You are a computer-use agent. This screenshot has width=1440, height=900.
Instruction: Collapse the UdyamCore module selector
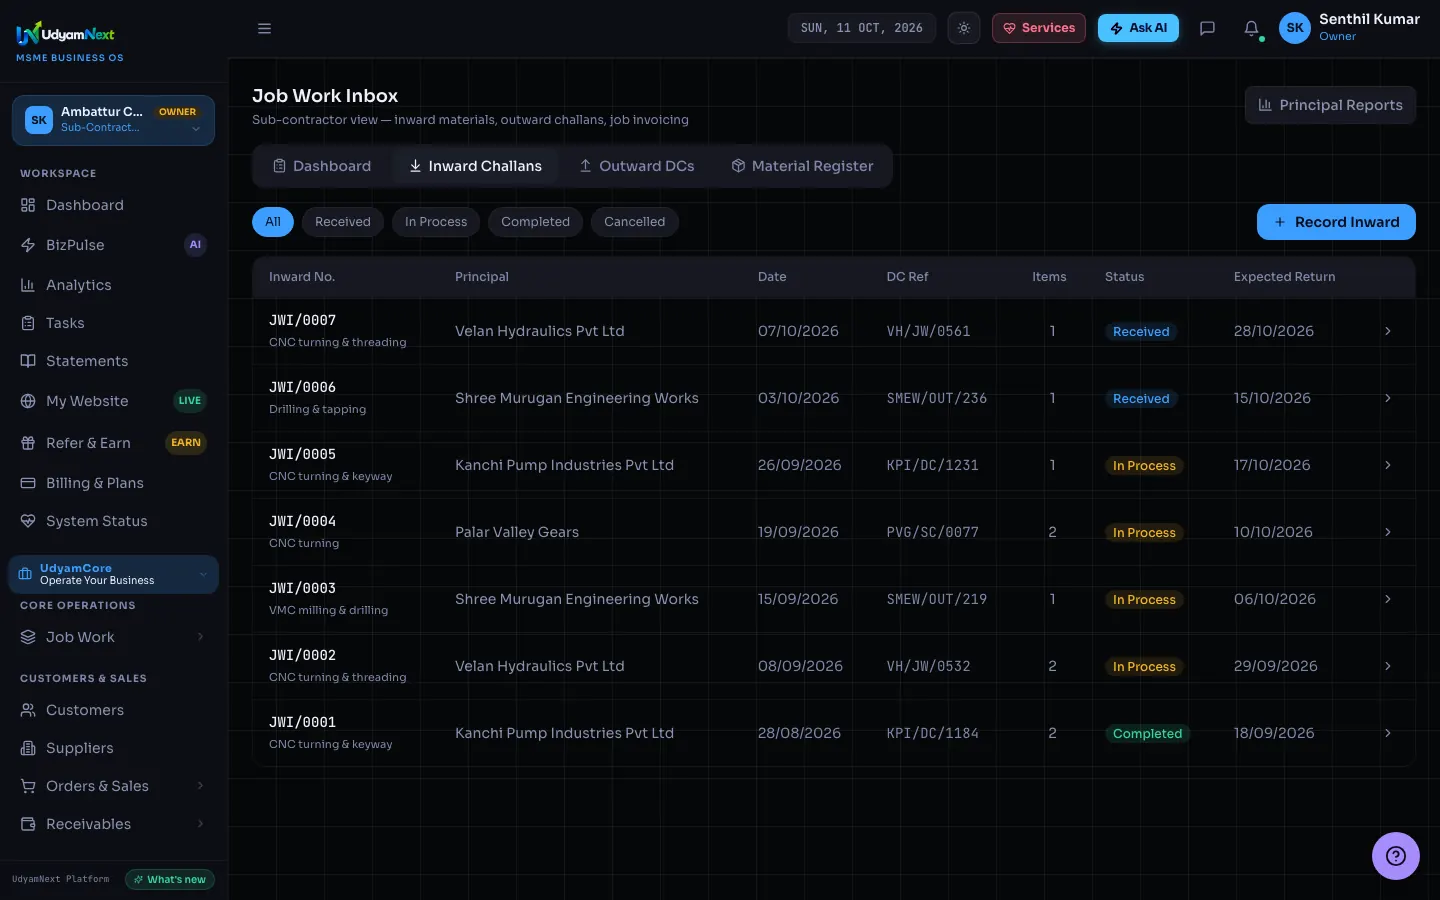[x=113, y=574]
